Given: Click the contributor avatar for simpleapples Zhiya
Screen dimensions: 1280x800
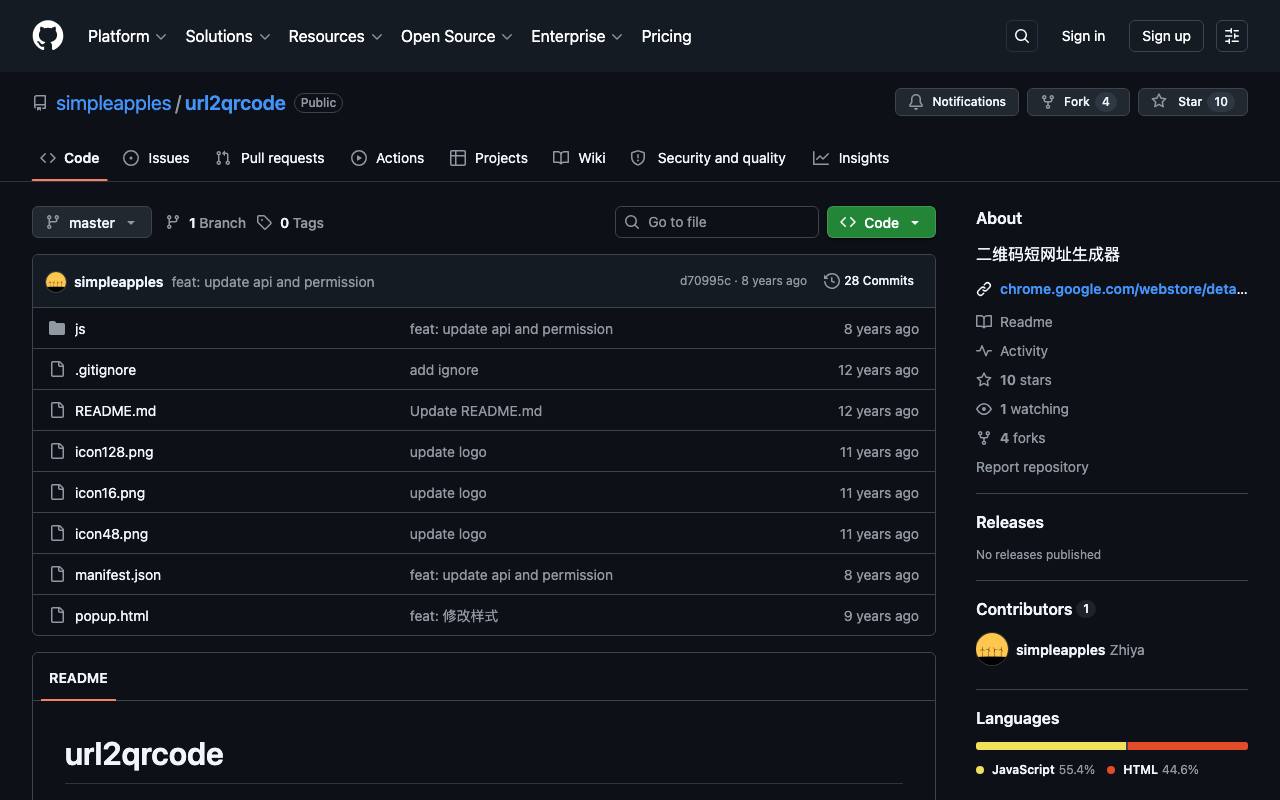Looking at the screenshot, I should tap(992, 650).
